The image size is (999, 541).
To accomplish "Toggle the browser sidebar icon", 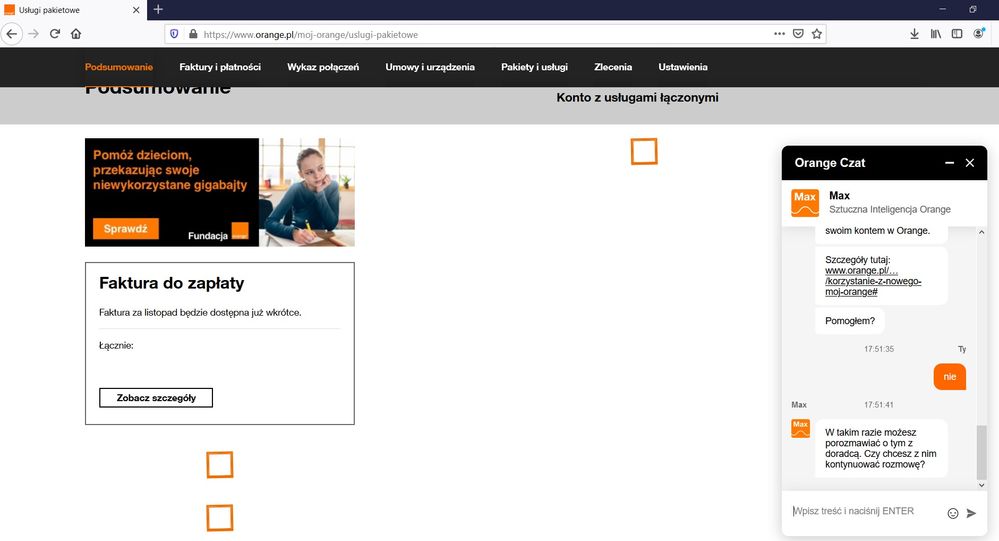I will tap(957, 34).
